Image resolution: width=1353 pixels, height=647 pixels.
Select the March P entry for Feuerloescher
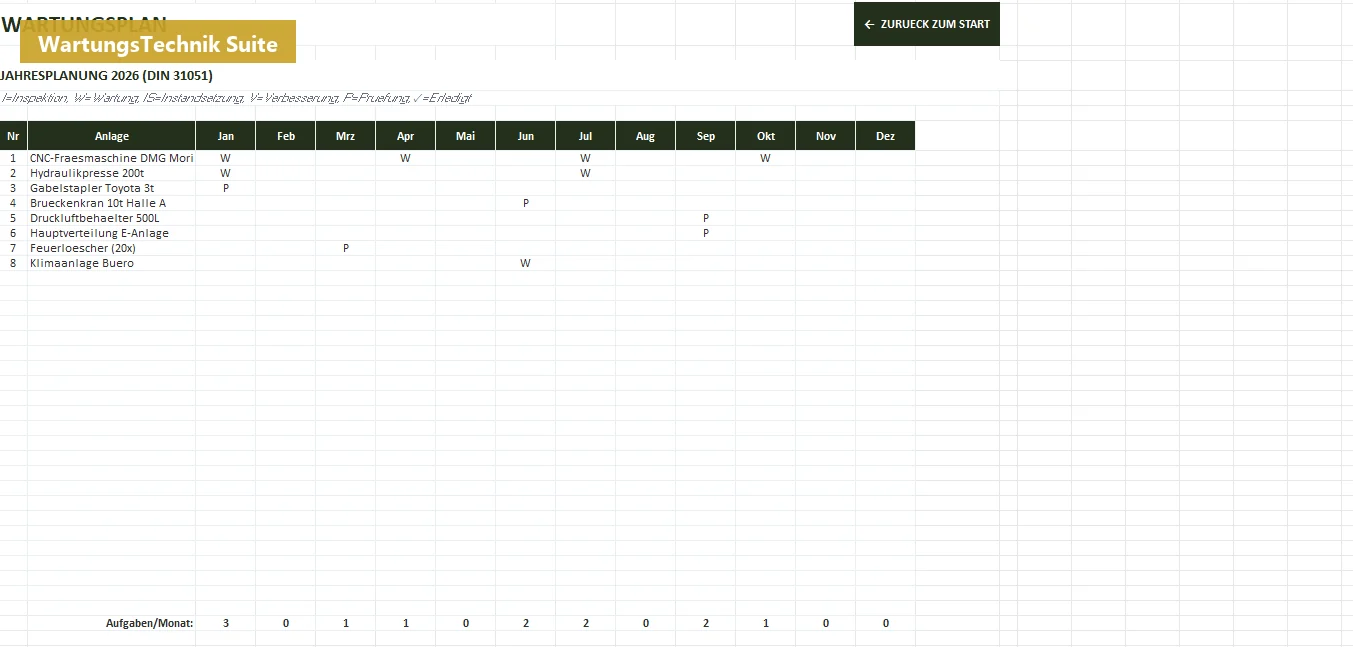click(346, 248)
